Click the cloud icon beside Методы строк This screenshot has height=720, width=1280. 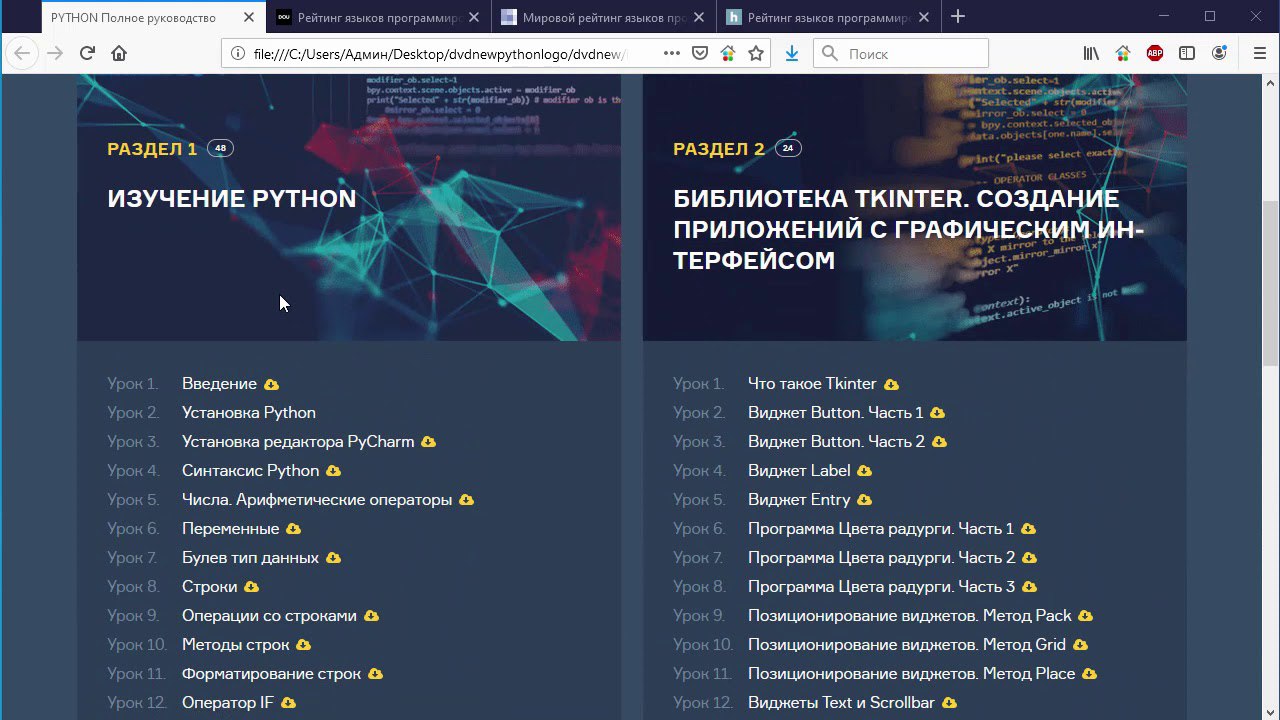(303, 645)
